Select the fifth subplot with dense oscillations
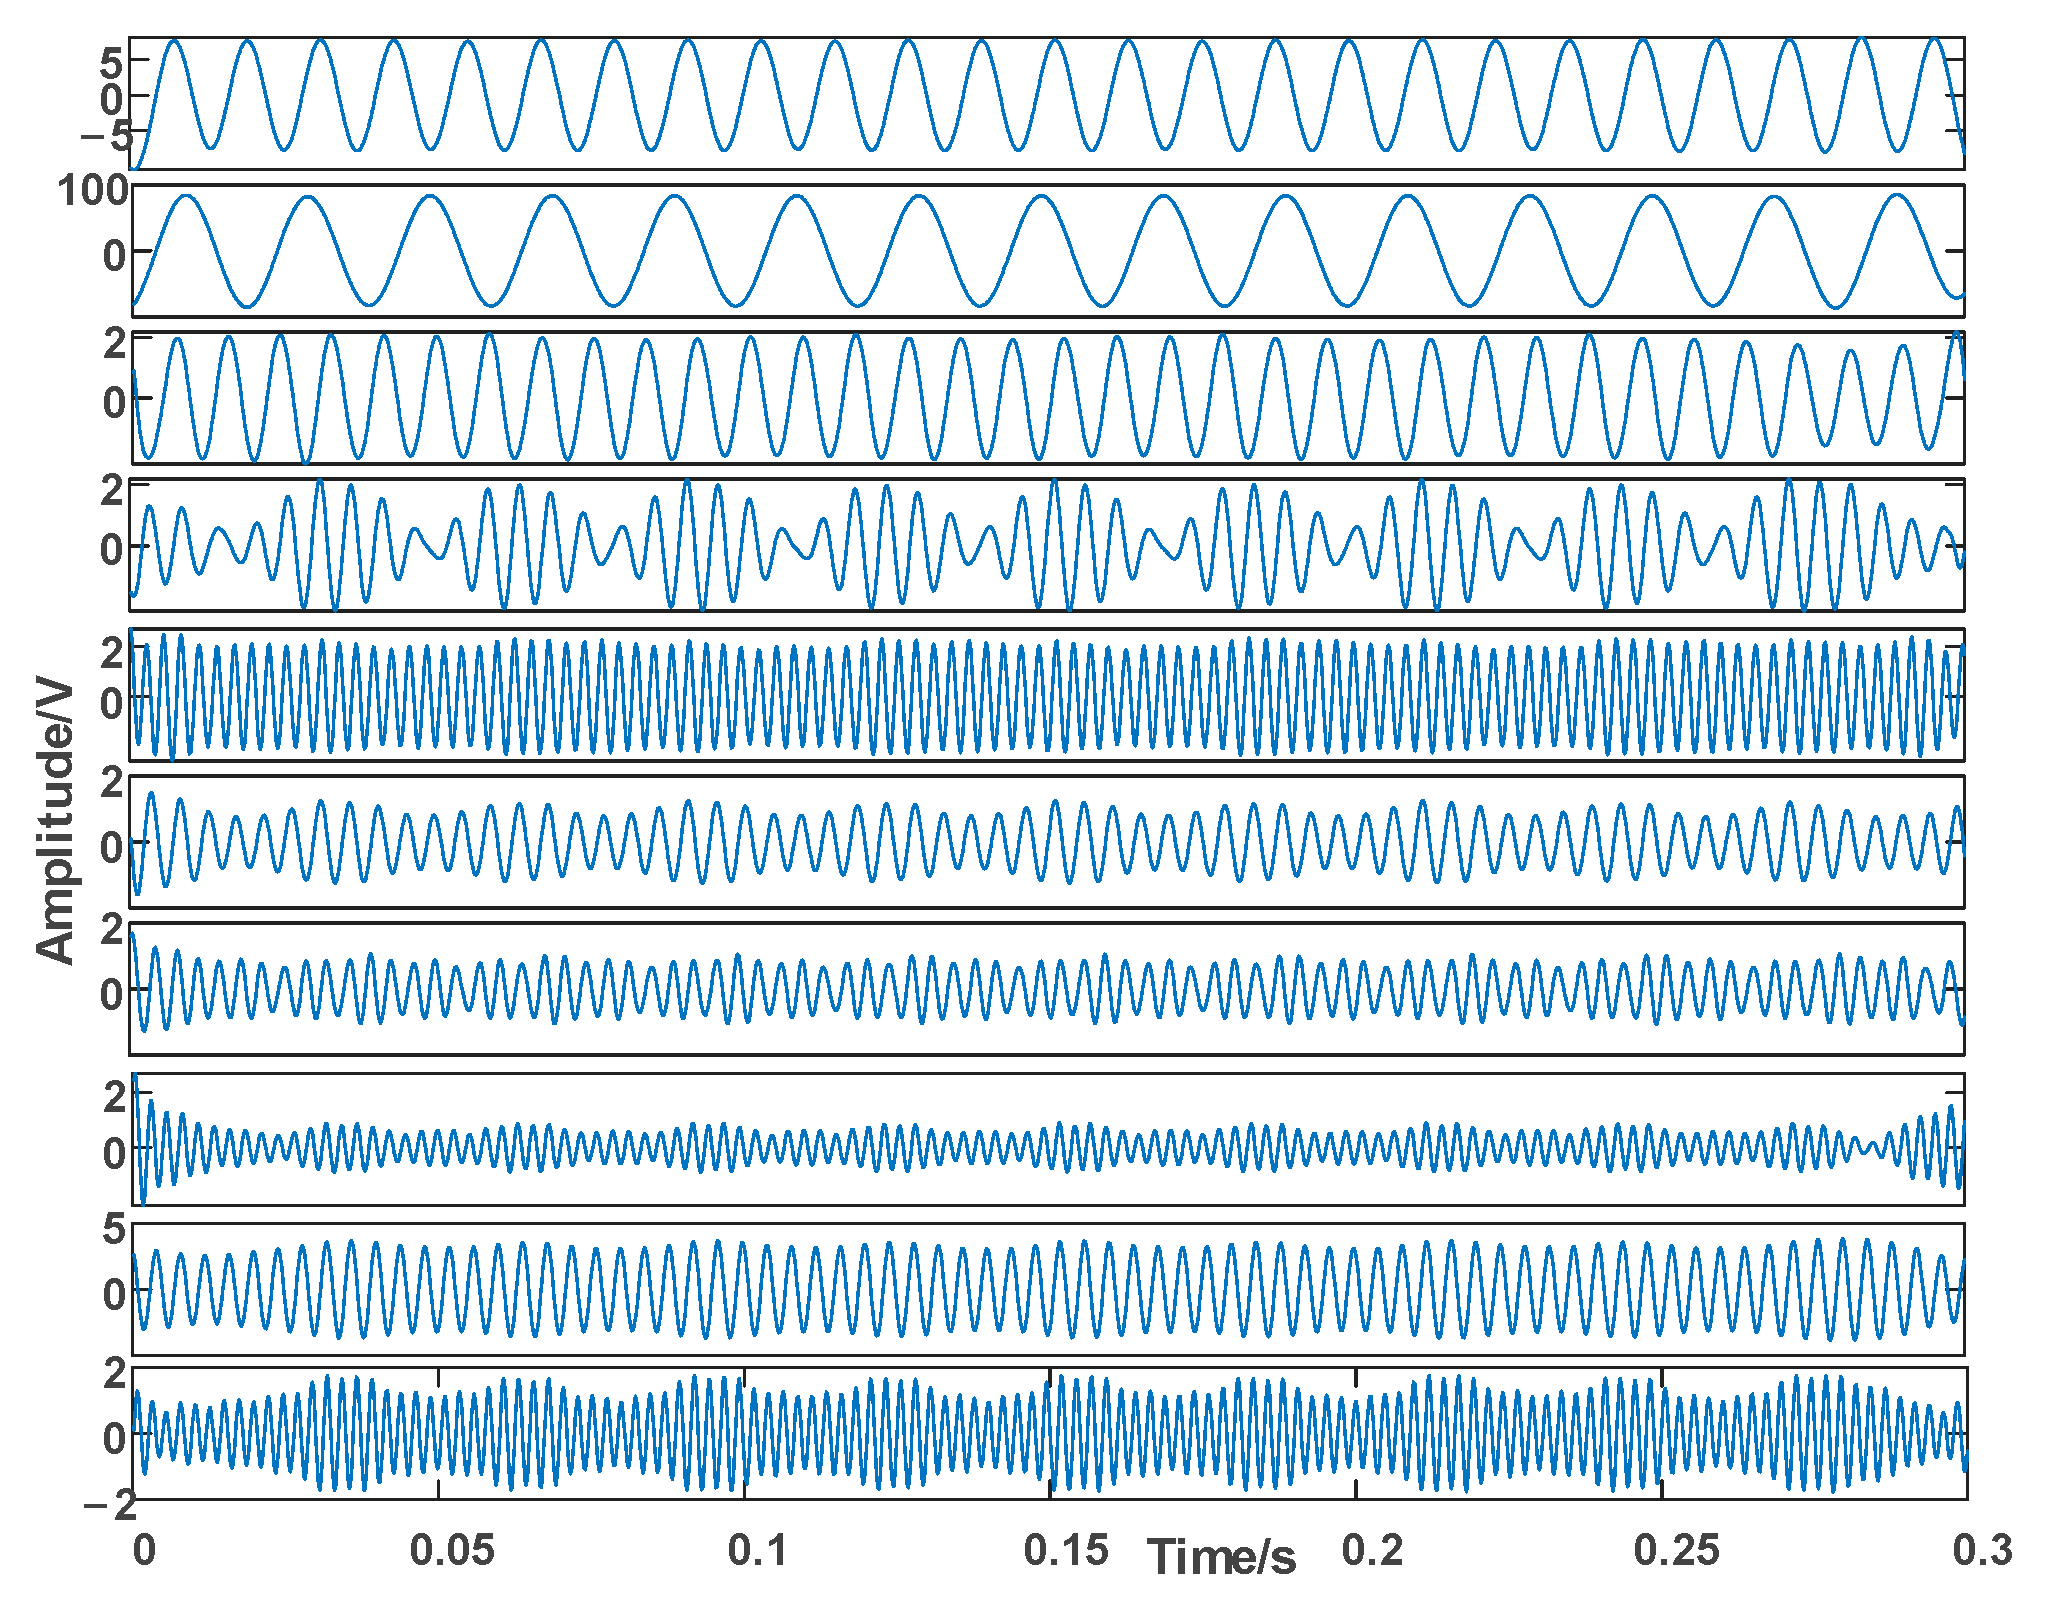The image size is (2045, 1609). click(x=1047, y=695)
